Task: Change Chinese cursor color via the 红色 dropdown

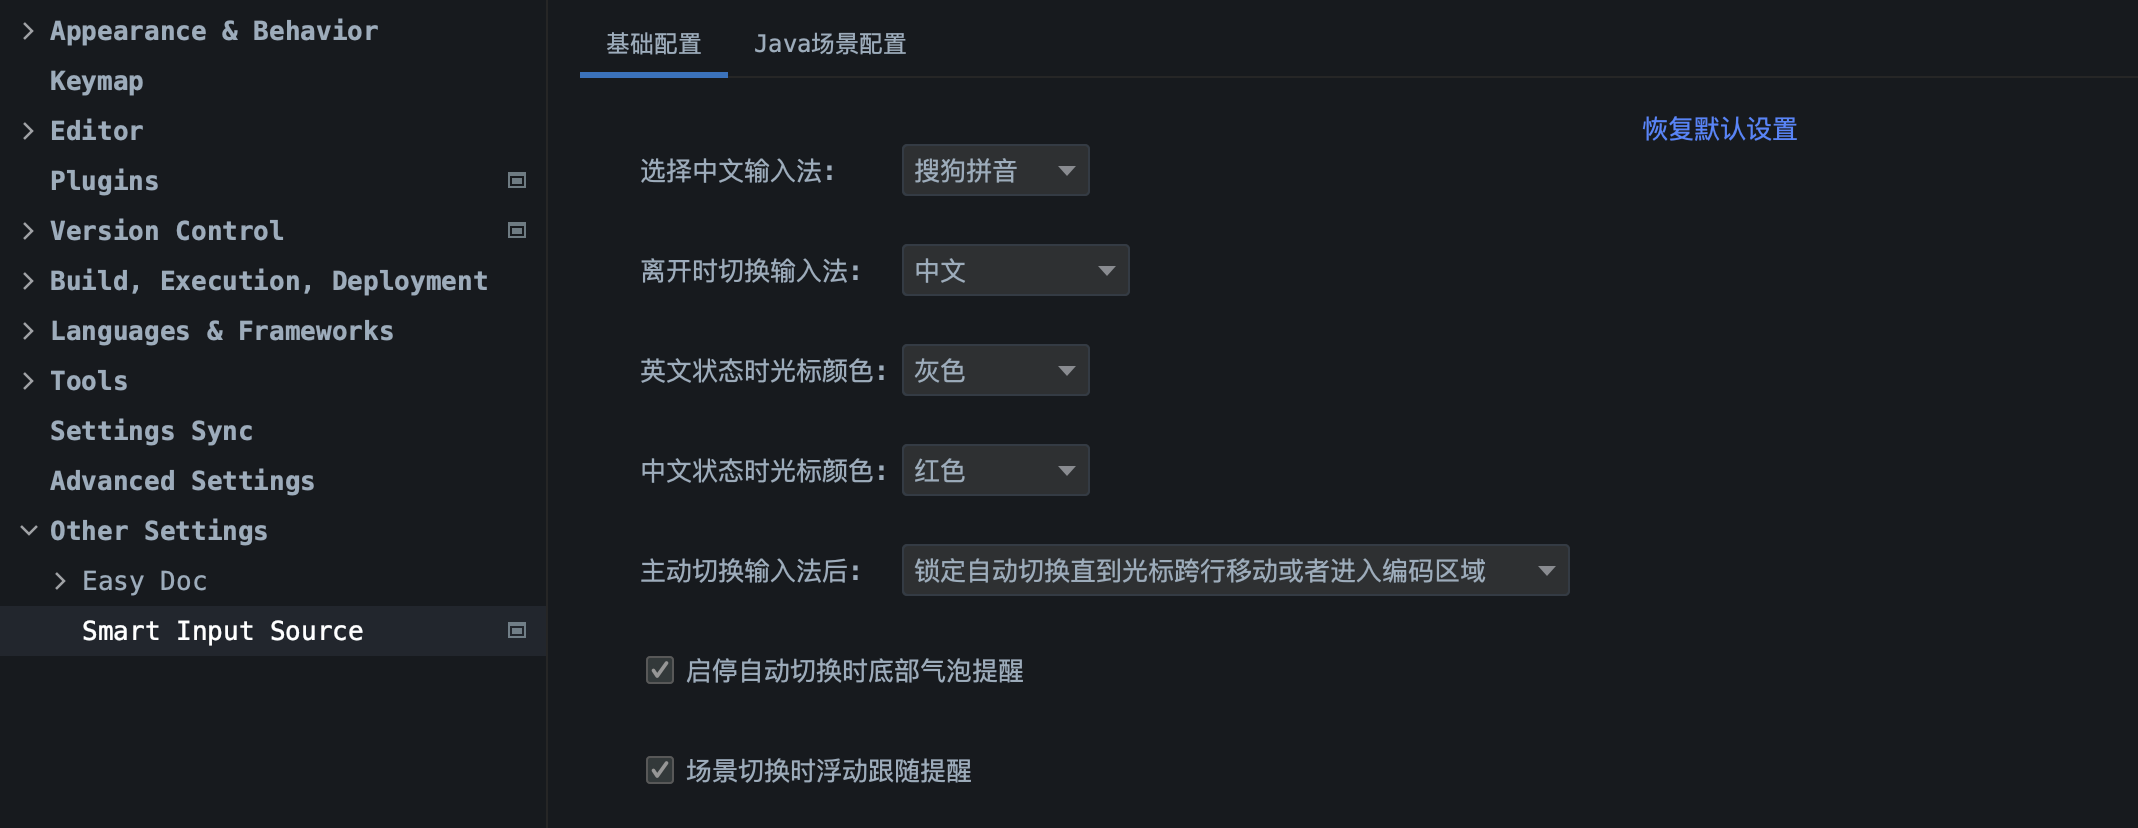Action: coord(994,470)
